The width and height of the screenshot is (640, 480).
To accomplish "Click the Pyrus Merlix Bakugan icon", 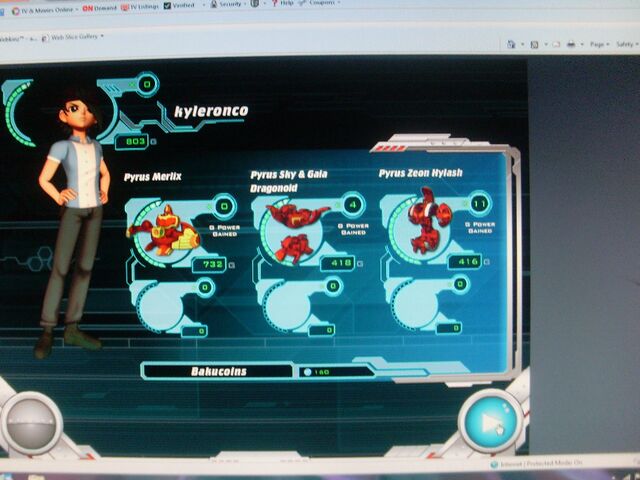I will (162, 232).
